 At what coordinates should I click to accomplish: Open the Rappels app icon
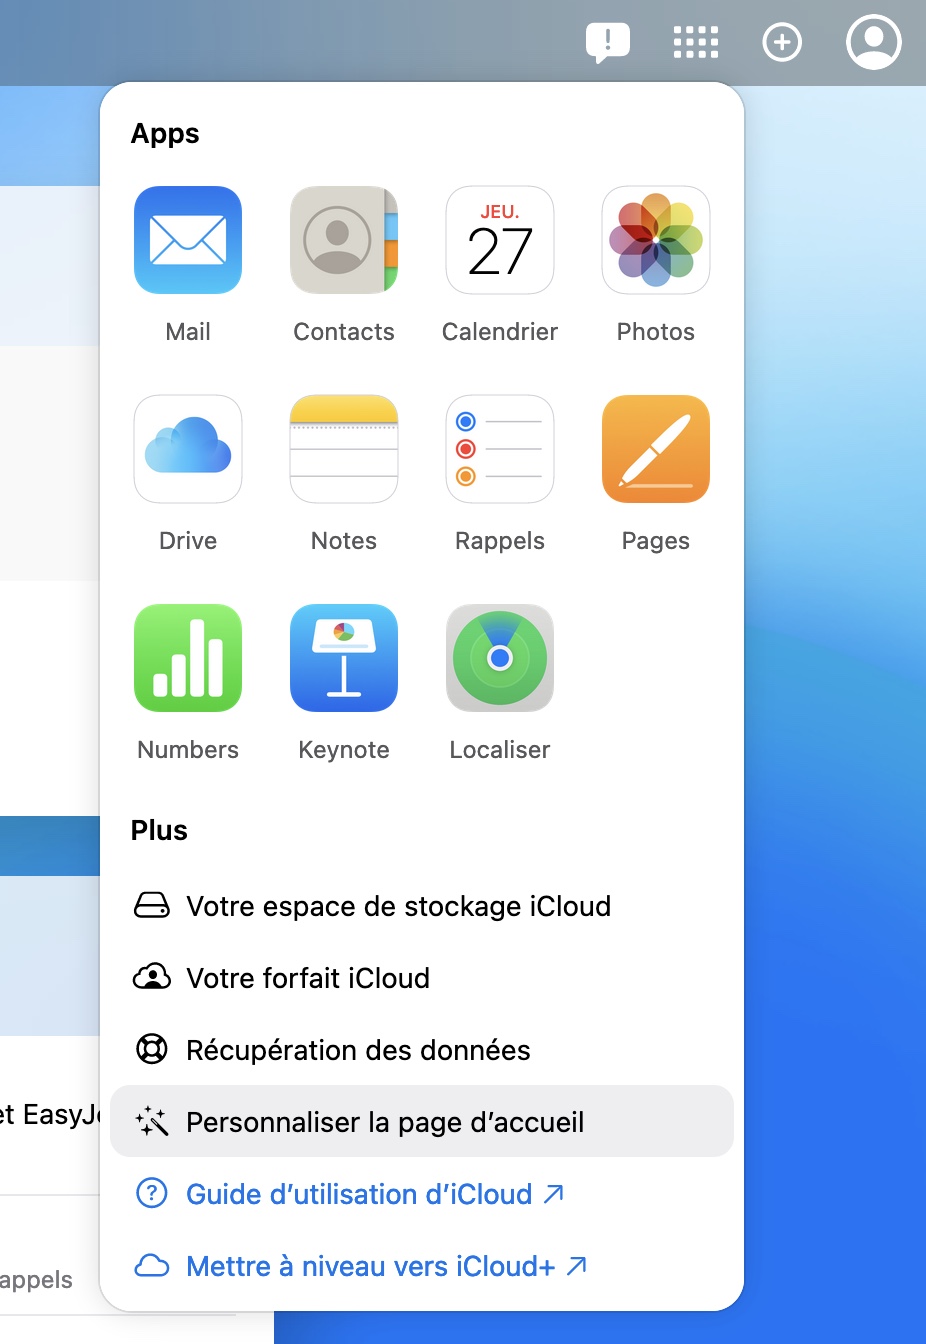click(500, 449)
